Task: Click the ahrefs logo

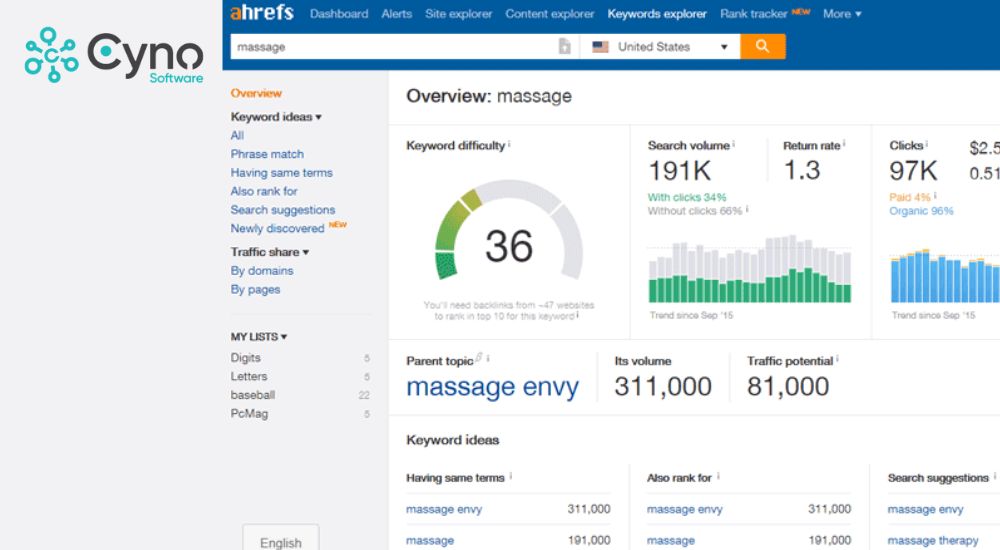Action: 261,12
